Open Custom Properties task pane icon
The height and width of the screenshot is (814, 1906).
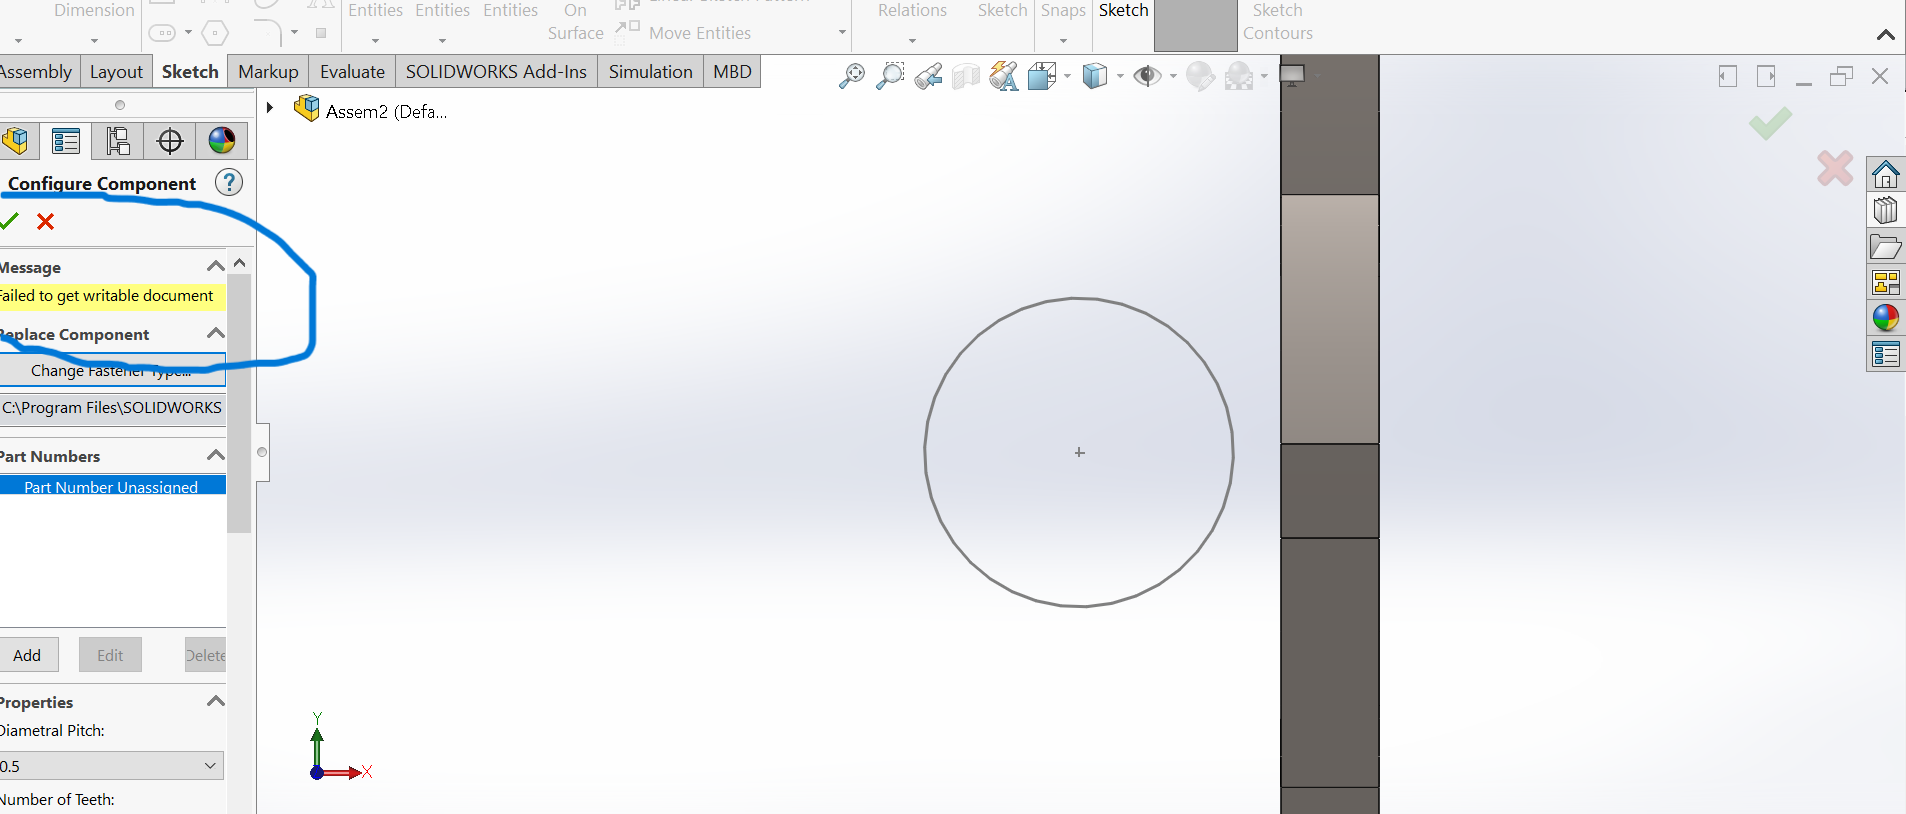1886,354
